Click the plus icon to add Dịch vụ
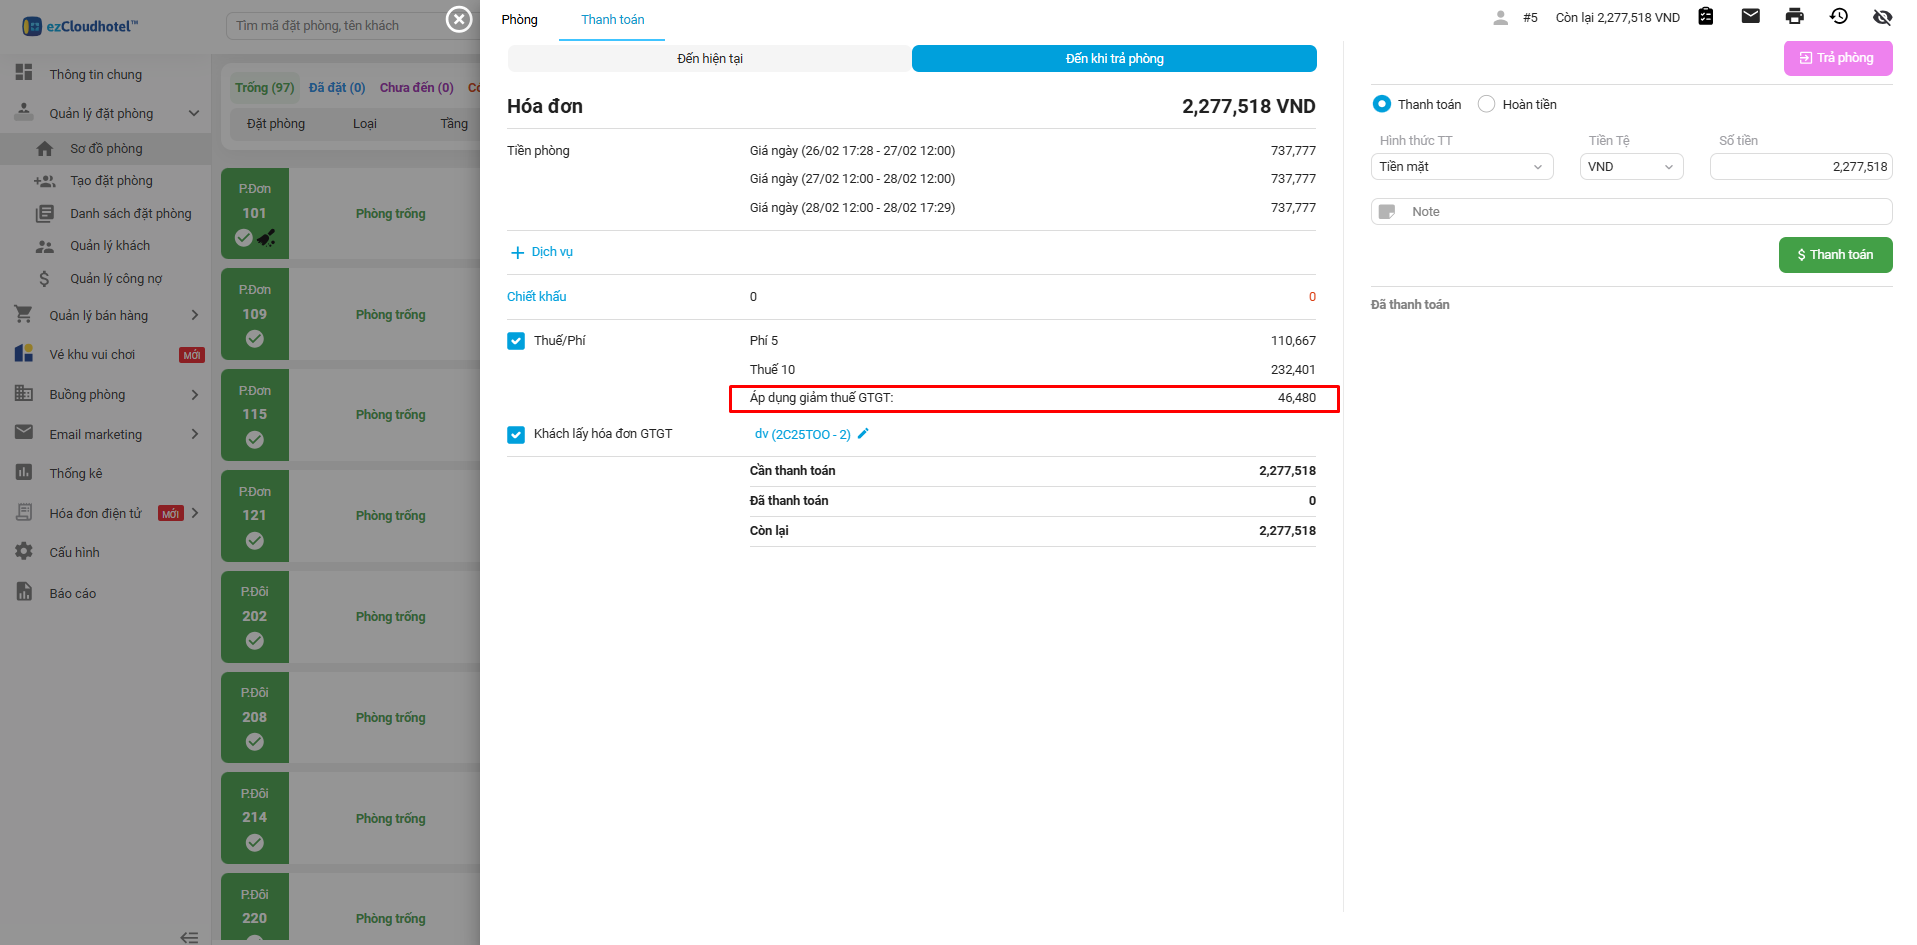 [x=517, y=253]
